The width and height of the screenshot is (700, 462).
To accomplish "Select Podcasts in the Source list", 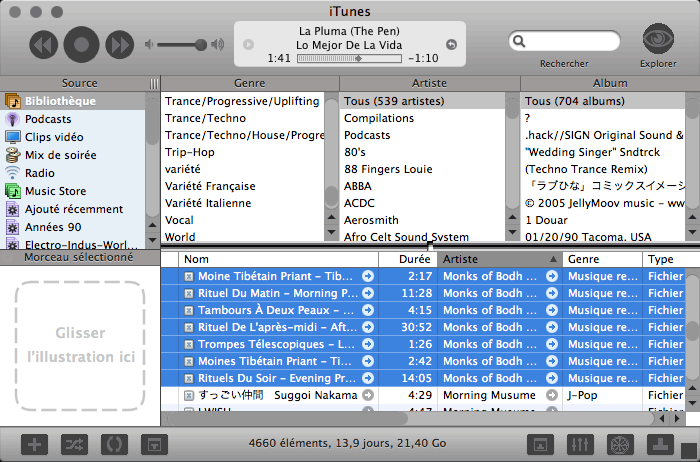I will pos(48,119).
